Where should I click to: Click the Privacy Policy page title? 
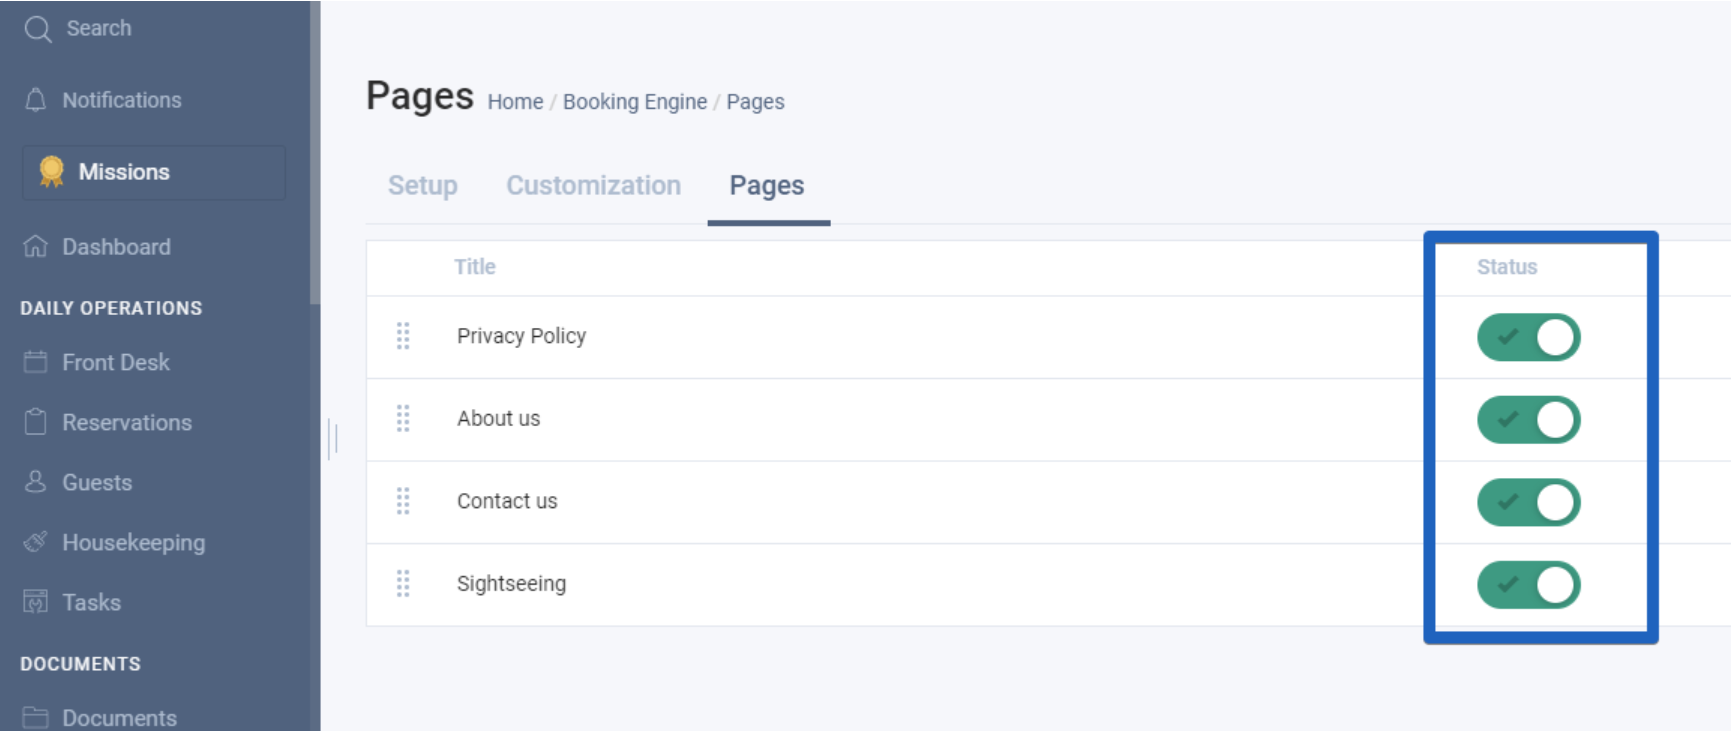pos(521,336)
